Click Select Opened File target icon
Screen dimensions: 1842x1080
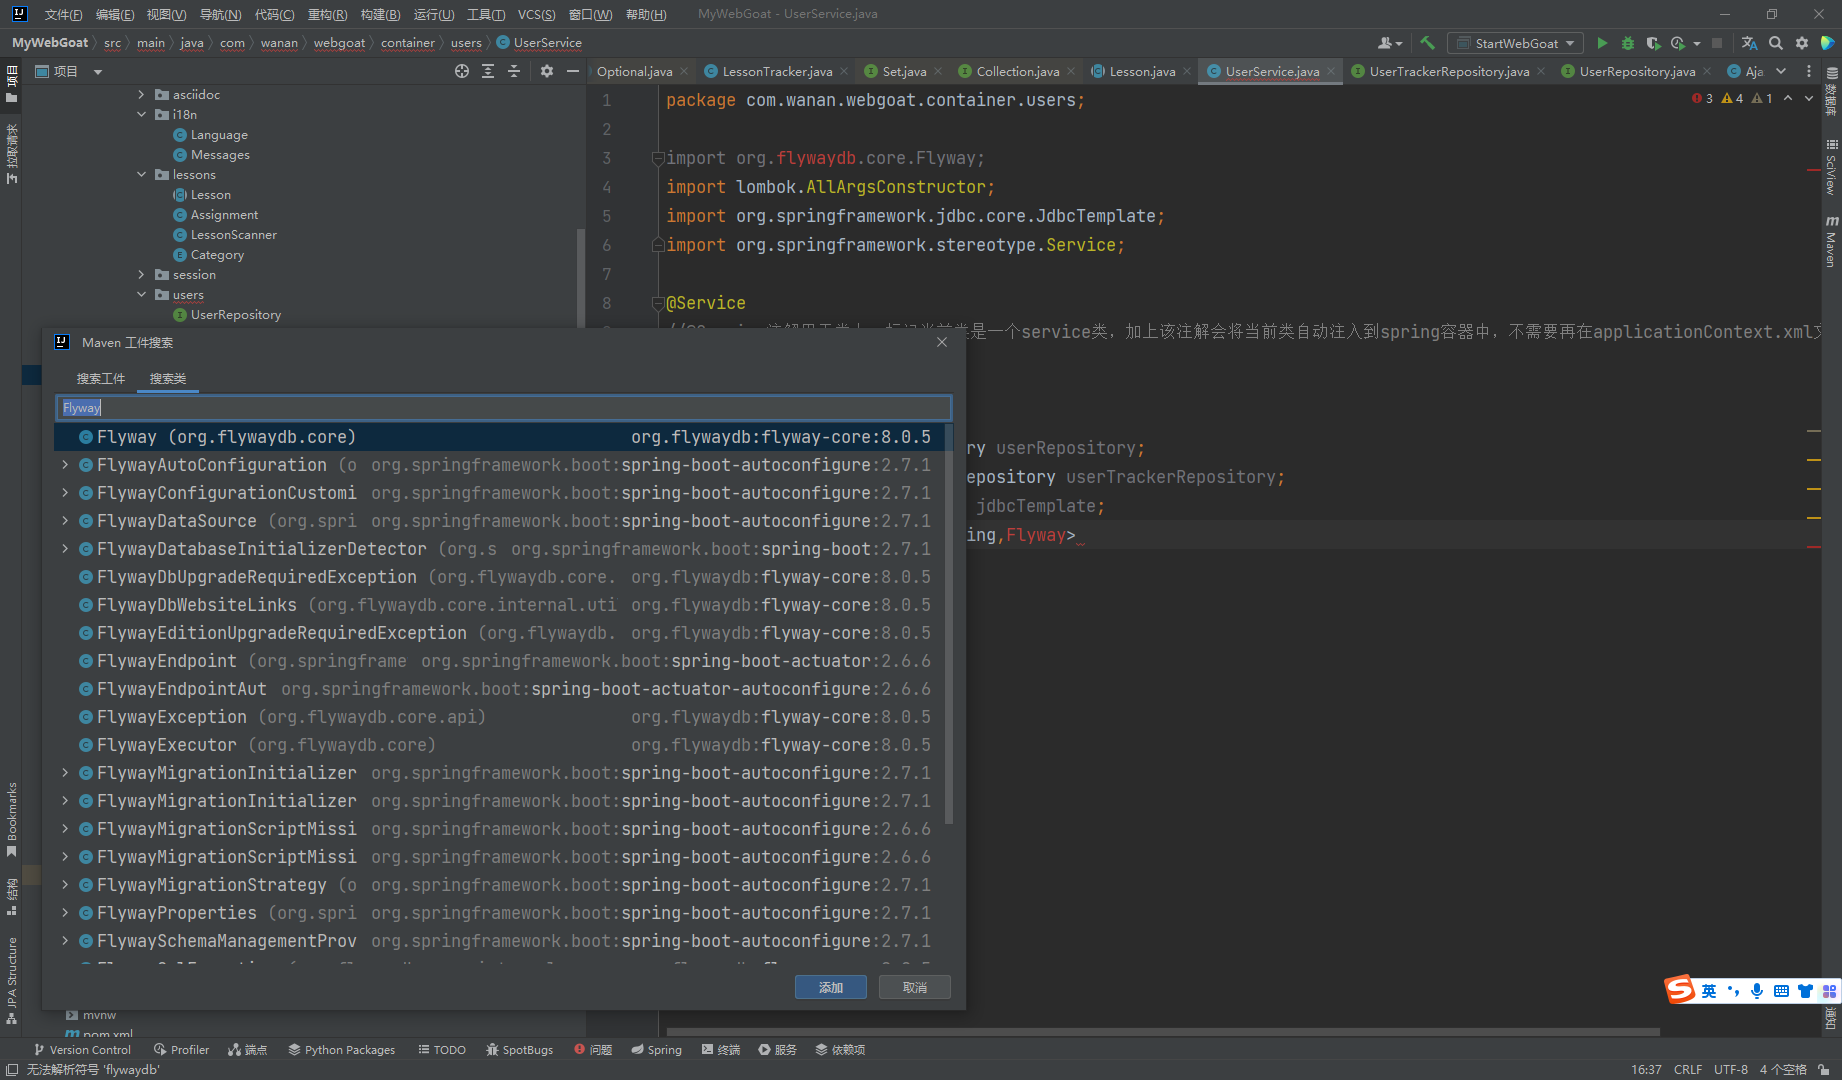pyautogui.click(x=462, y=71)
